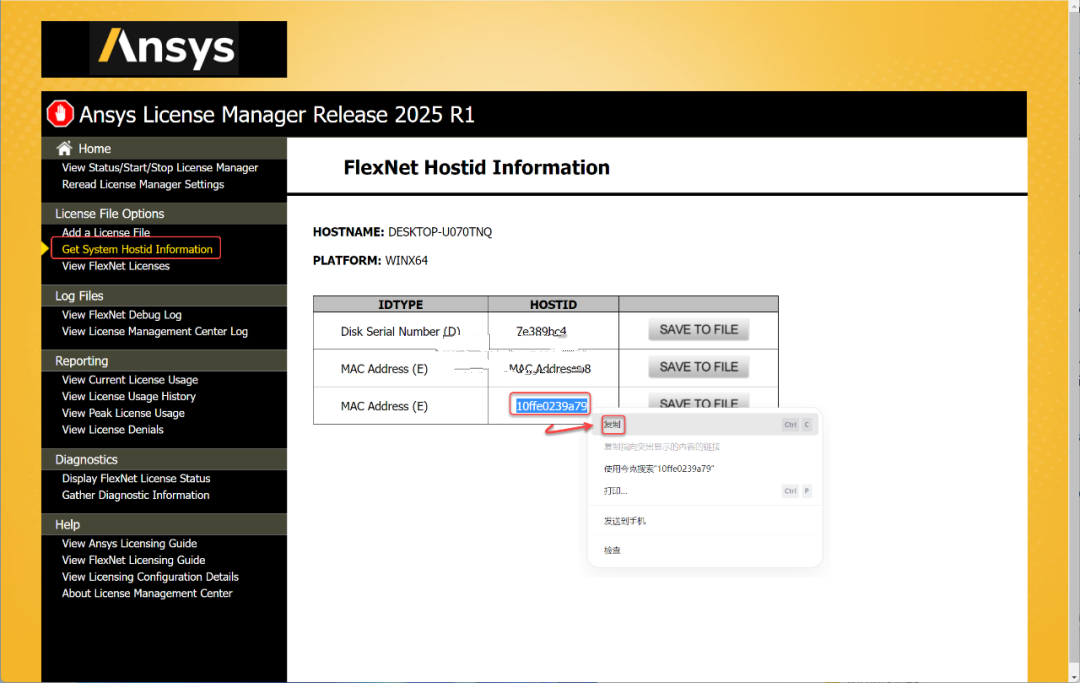The height and width of the screenshot is (683, 1080).
Task: Click SAVE TO FILE for first MAC Address
Action: tap(698, 367)
